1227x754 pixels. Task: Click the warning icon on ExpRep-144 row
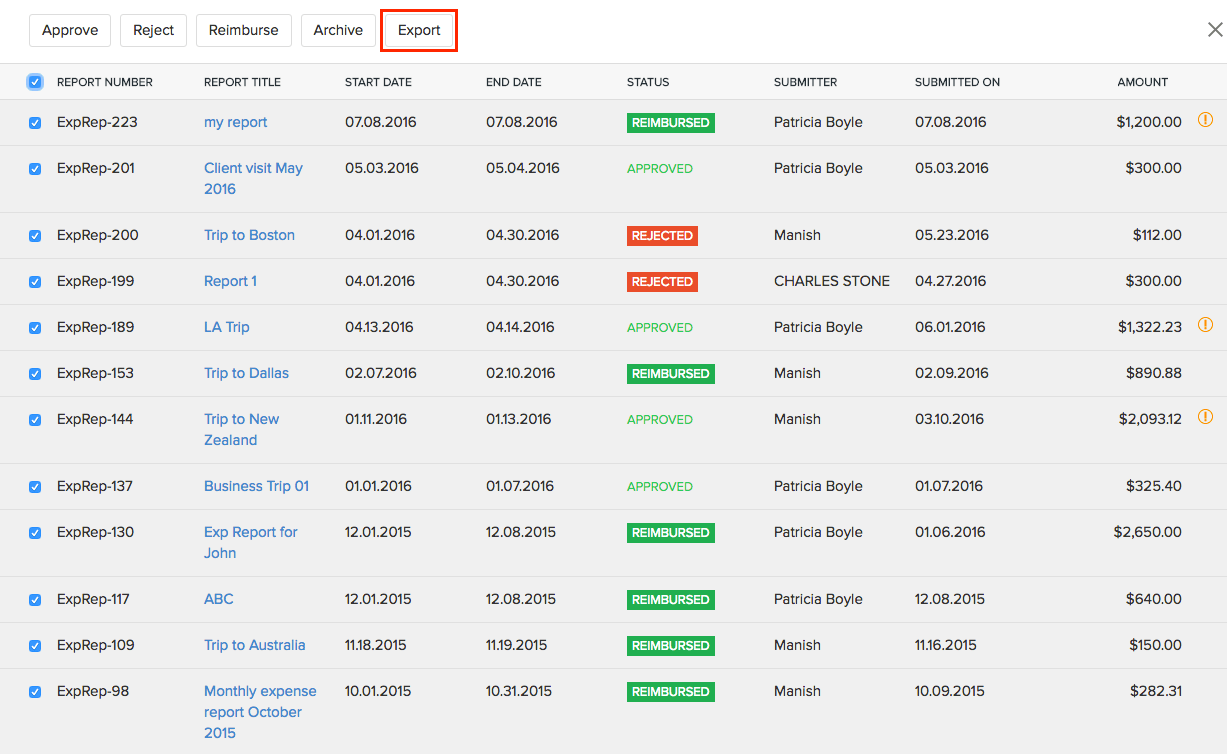coord(1205,417)
